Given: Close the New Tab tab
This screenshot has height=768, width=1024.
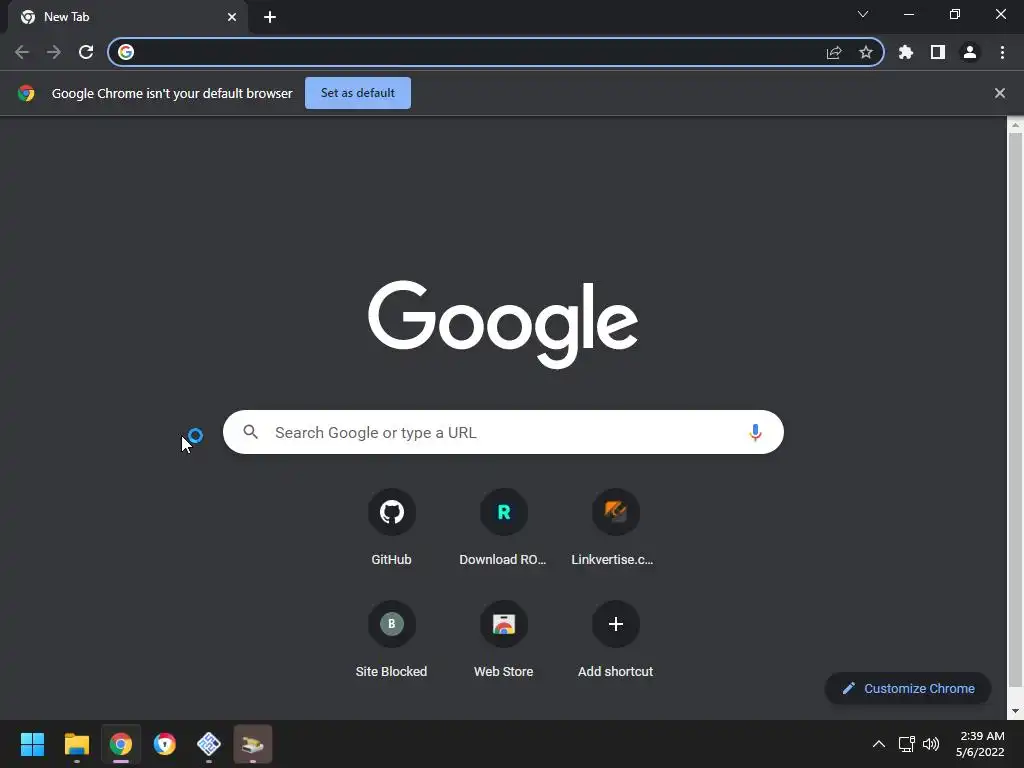Looking at the screenshot, I should click(232, 17).
